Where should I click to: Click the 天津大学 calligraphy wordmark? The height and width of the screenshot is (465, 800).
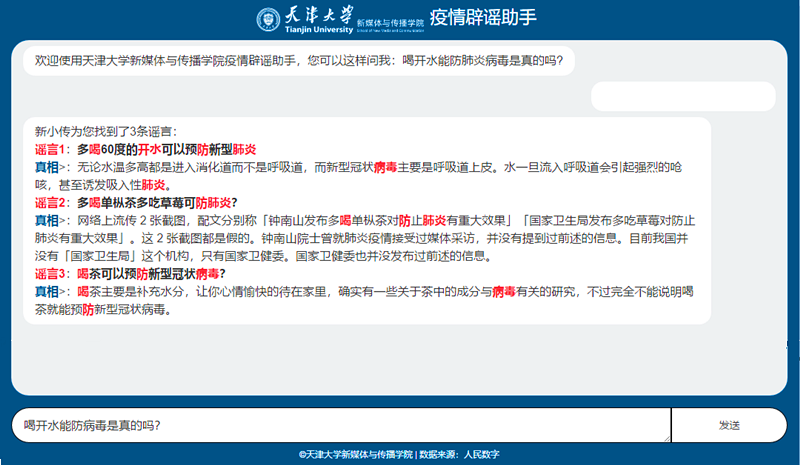point(313,15)
